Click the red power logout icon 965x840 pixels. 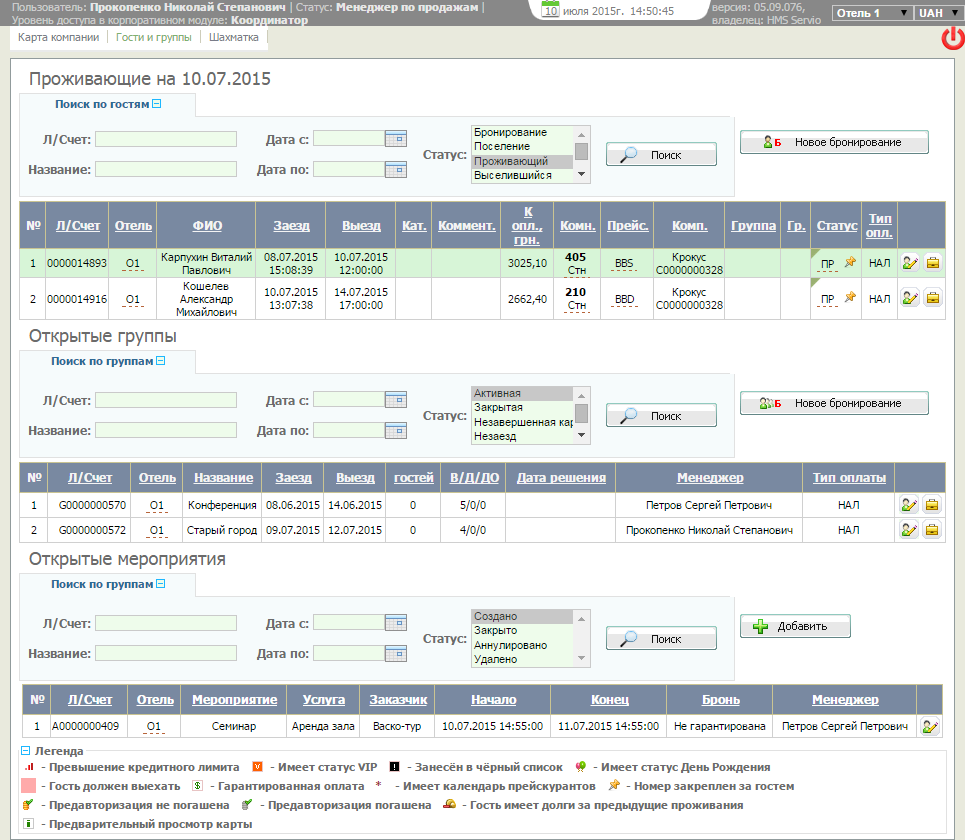(x=952, y=39)
